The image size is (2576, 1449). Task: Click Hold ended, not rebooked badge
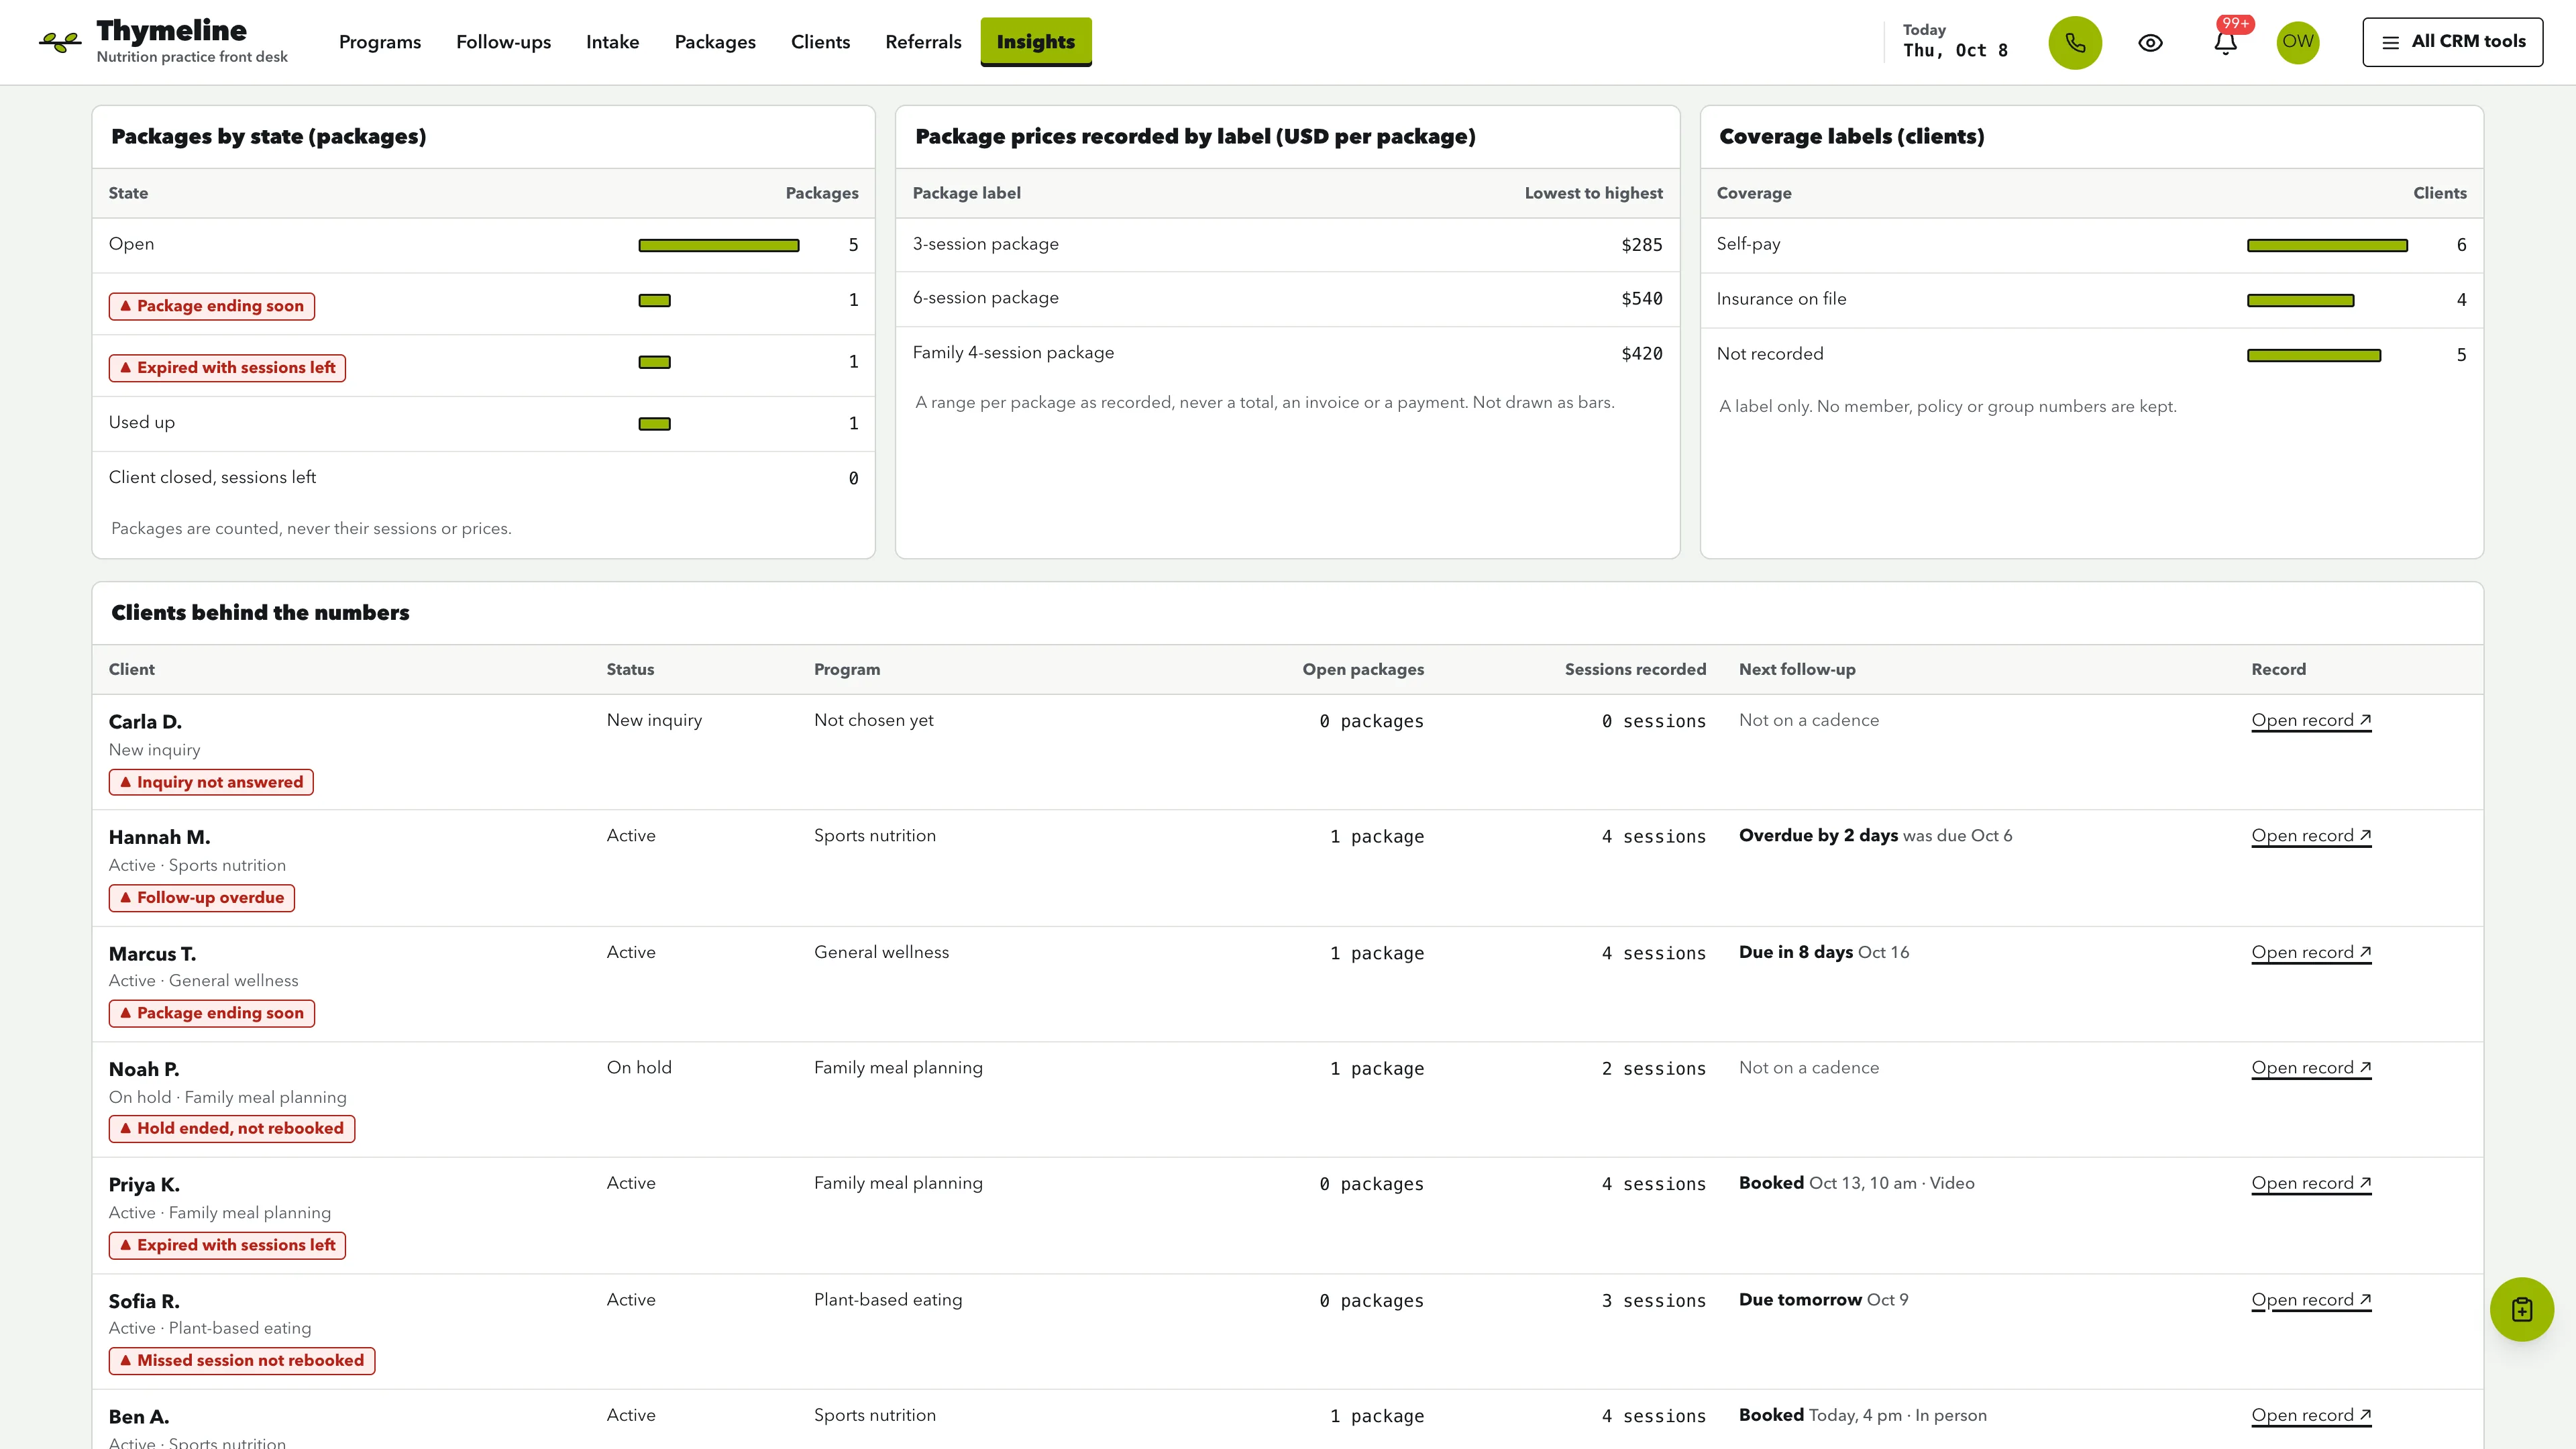[x=232, y=1129]
